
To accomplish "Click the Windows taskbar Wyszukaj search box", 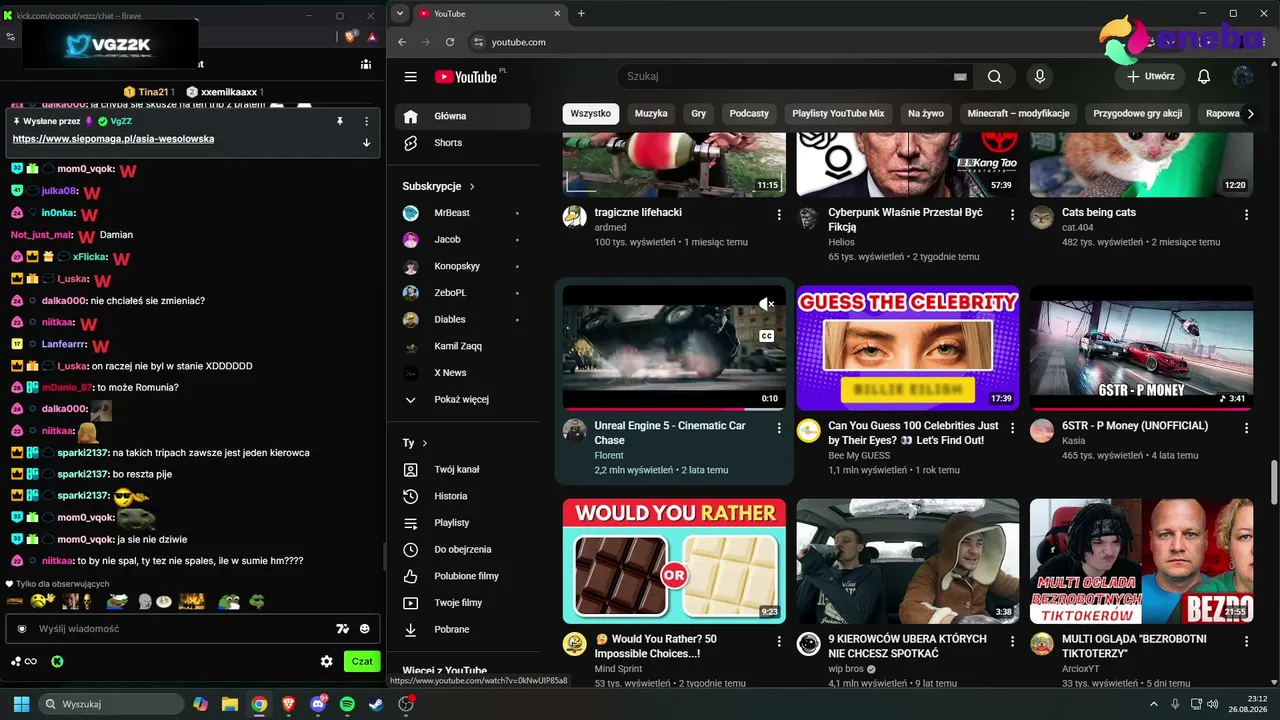I will [111, 704].
